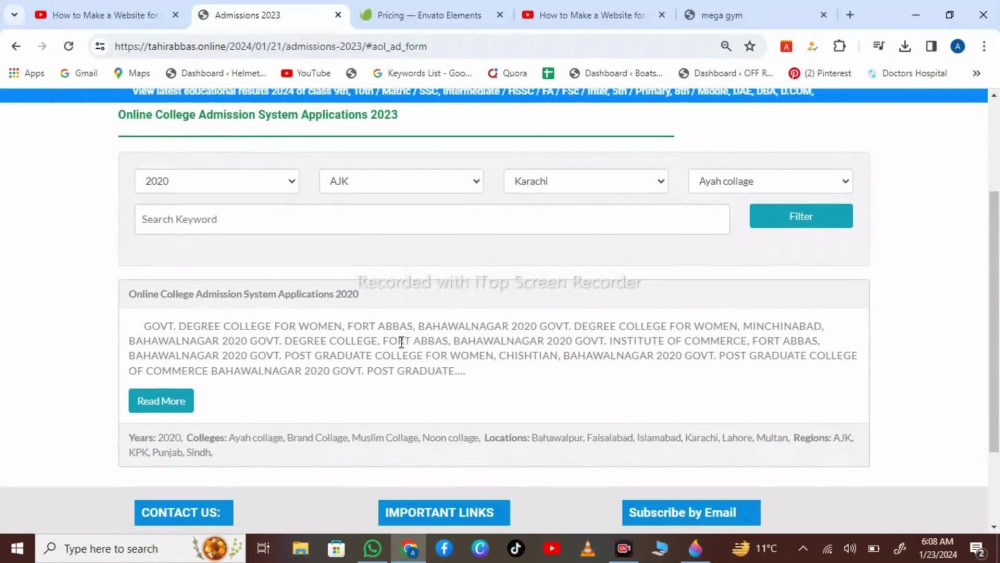Open the YouTube bookmark

306,73
